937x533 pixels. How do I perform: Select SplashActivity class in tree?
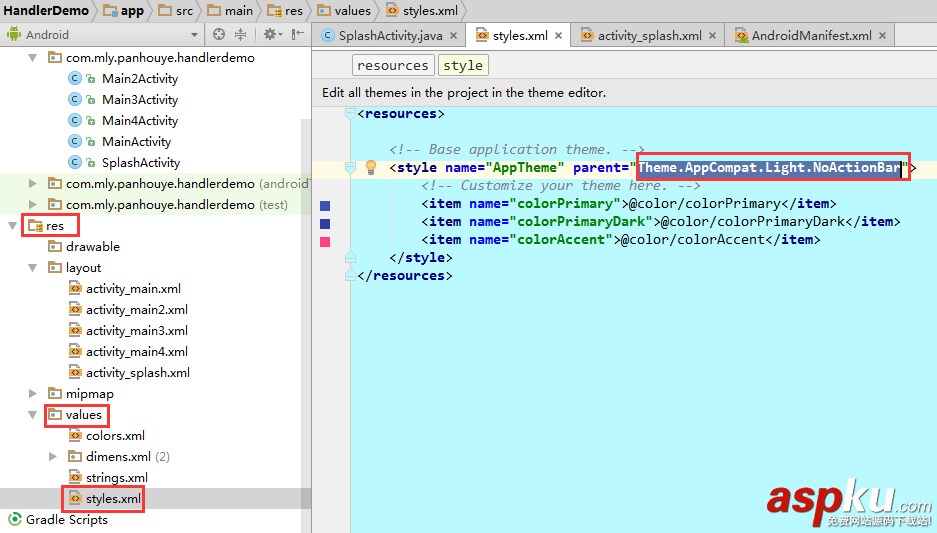[x=141, y=163]
